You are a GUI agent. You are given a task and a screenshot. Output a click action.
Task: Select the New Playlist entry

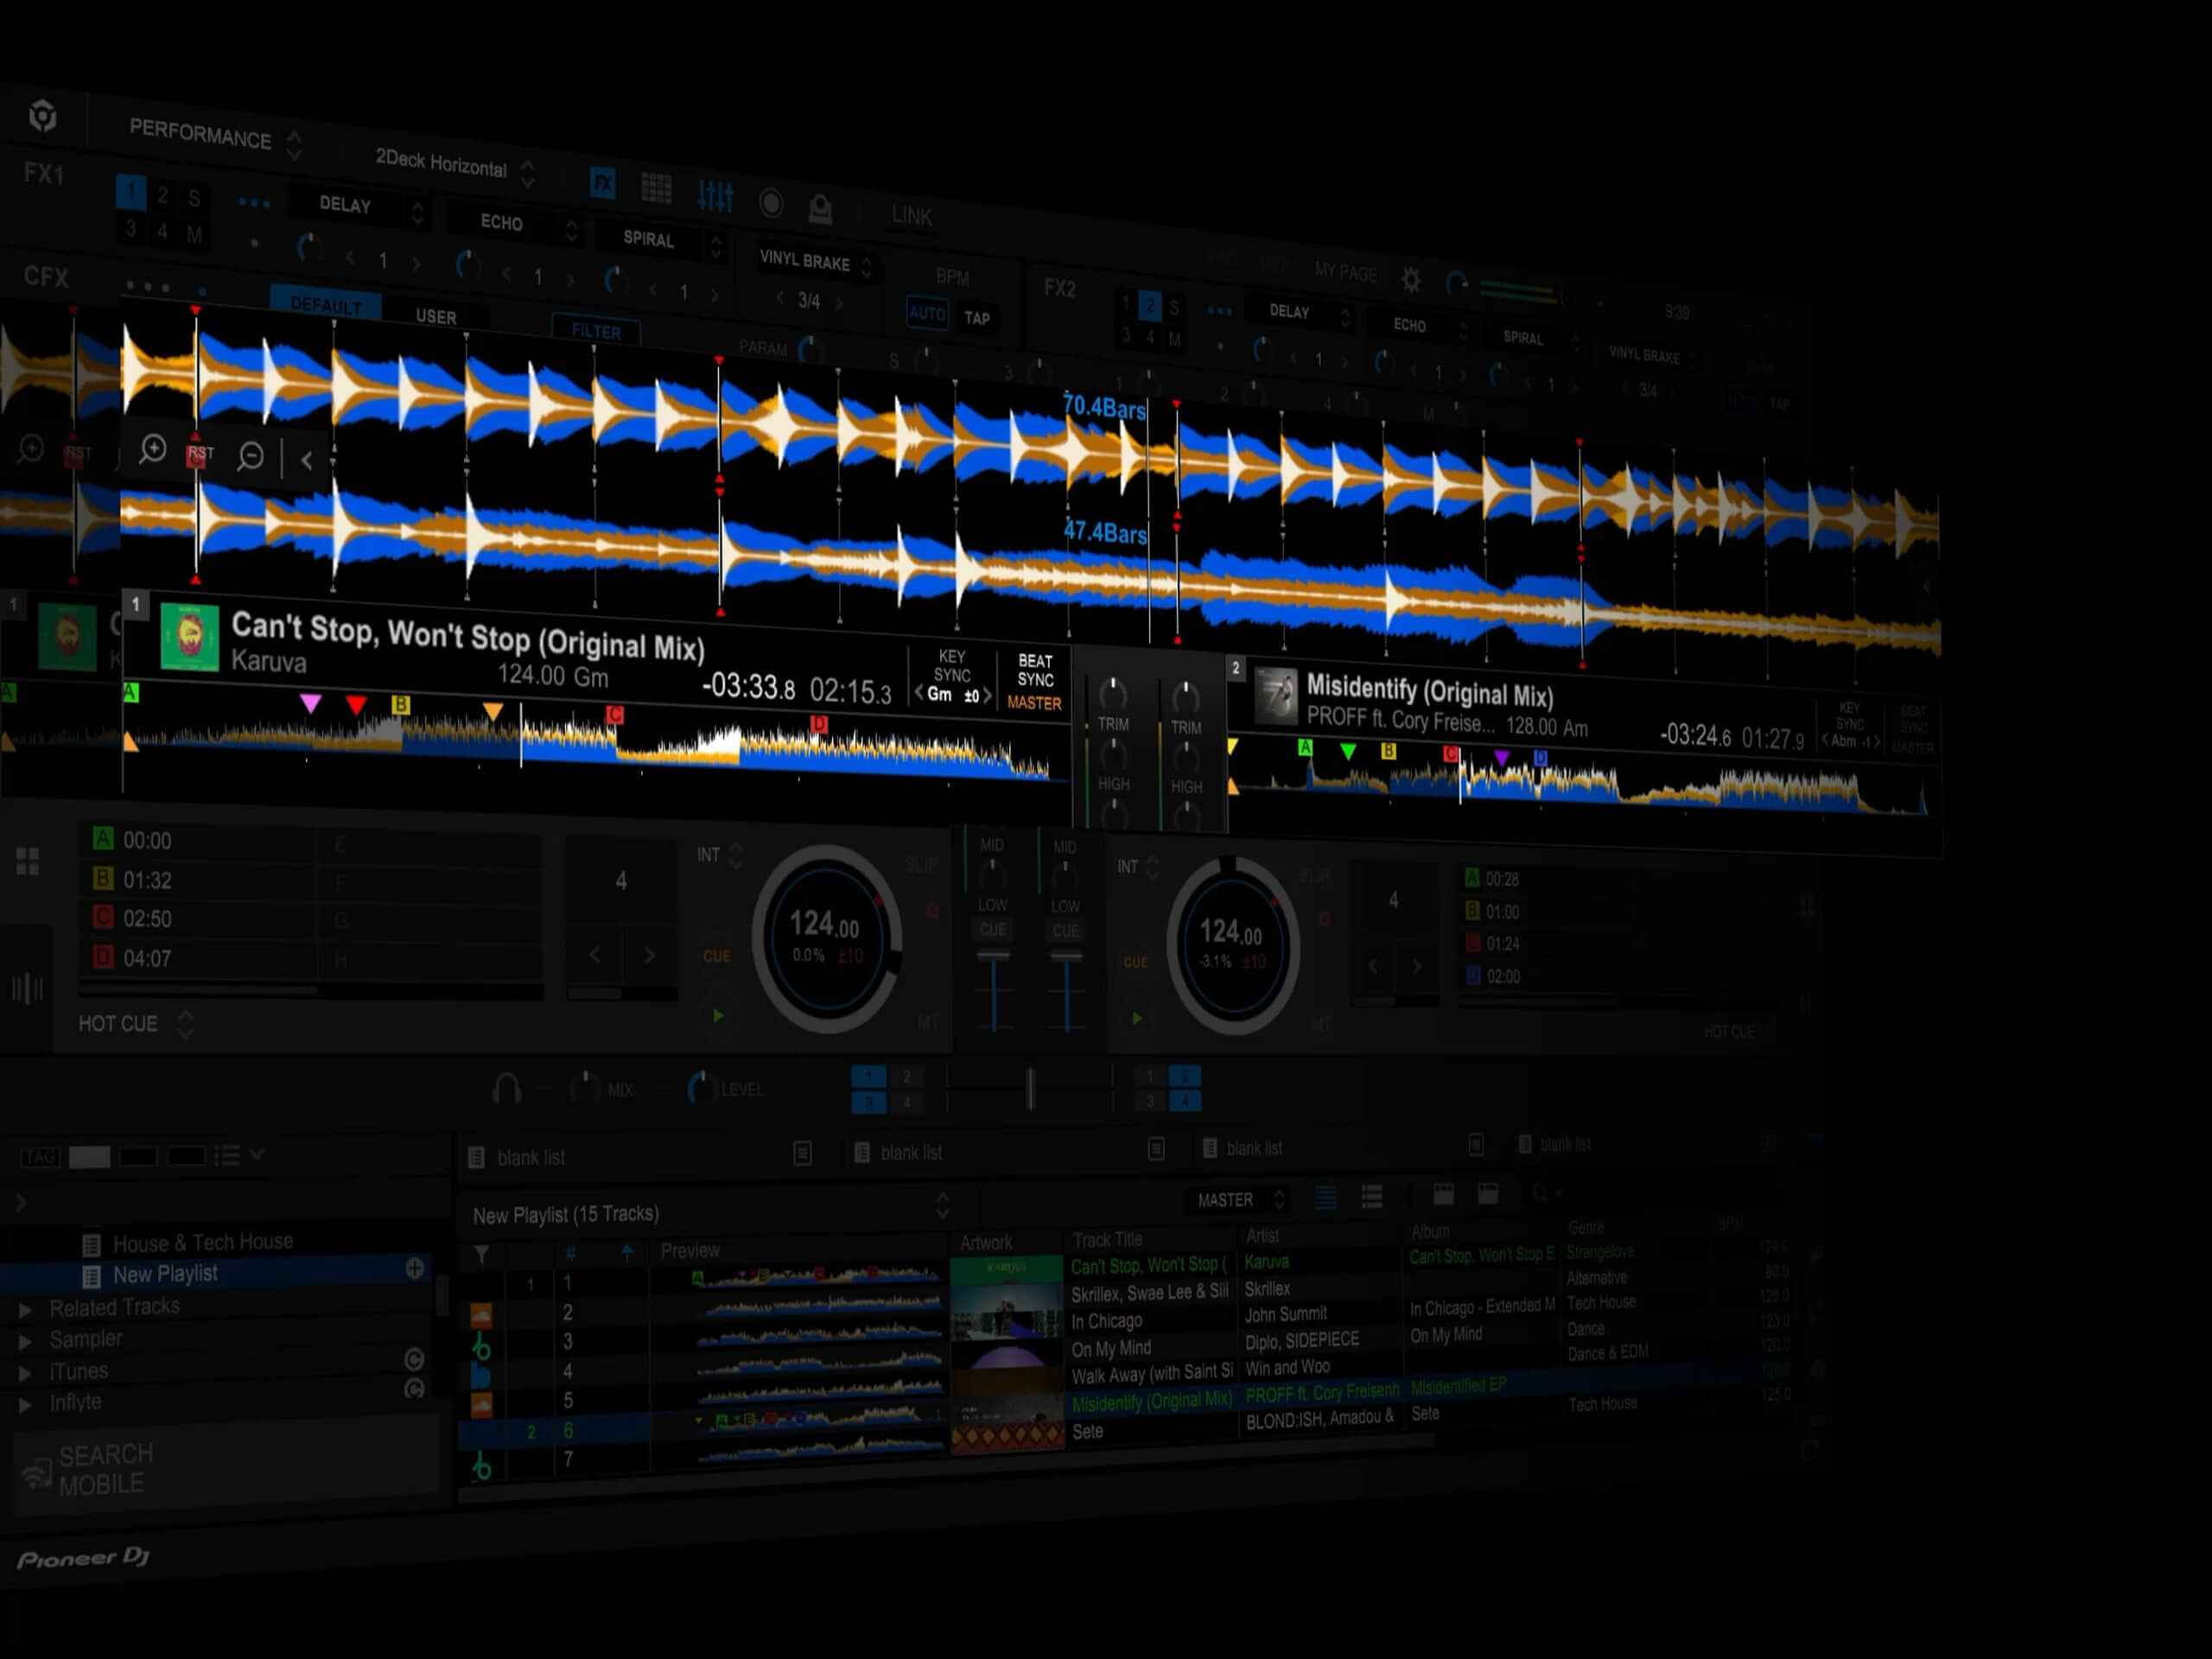pyautogui.click(x=166, y=1274)
